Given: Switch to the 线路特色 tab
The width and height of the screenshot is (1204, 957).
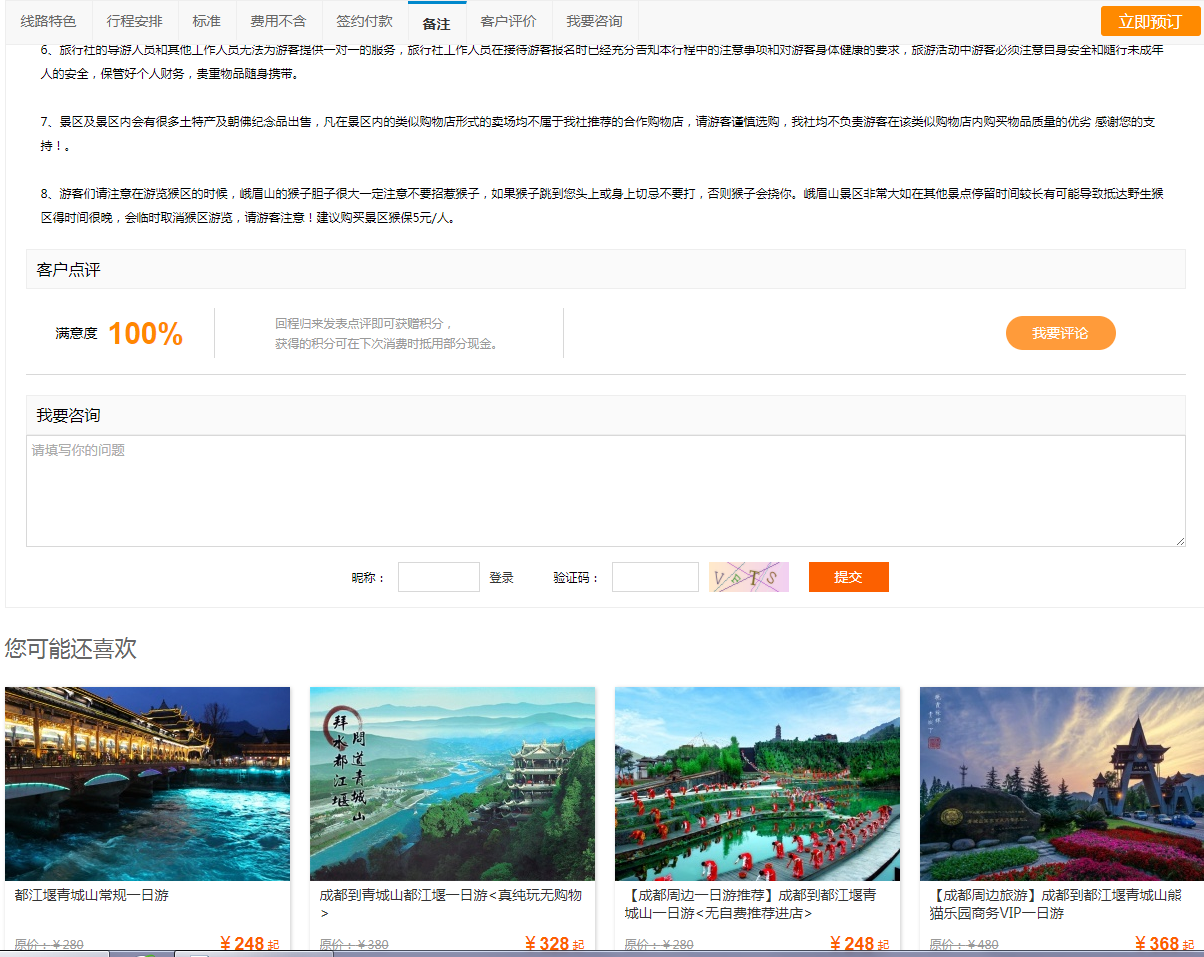Looking at the screenshot, I should tap(48, 21).
